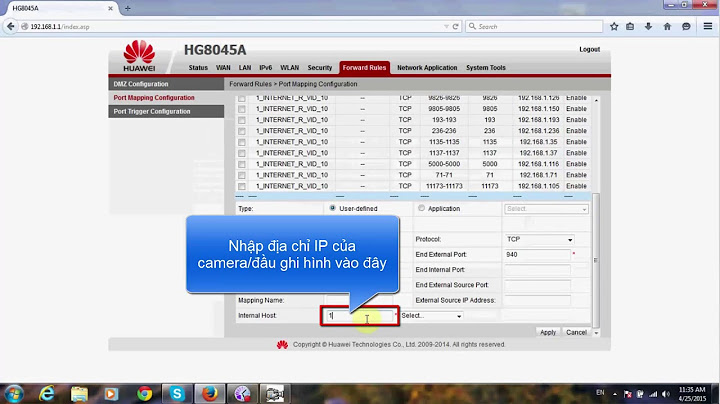720x404 pixels.
Task: Click the Apply button
Action: 547,332
